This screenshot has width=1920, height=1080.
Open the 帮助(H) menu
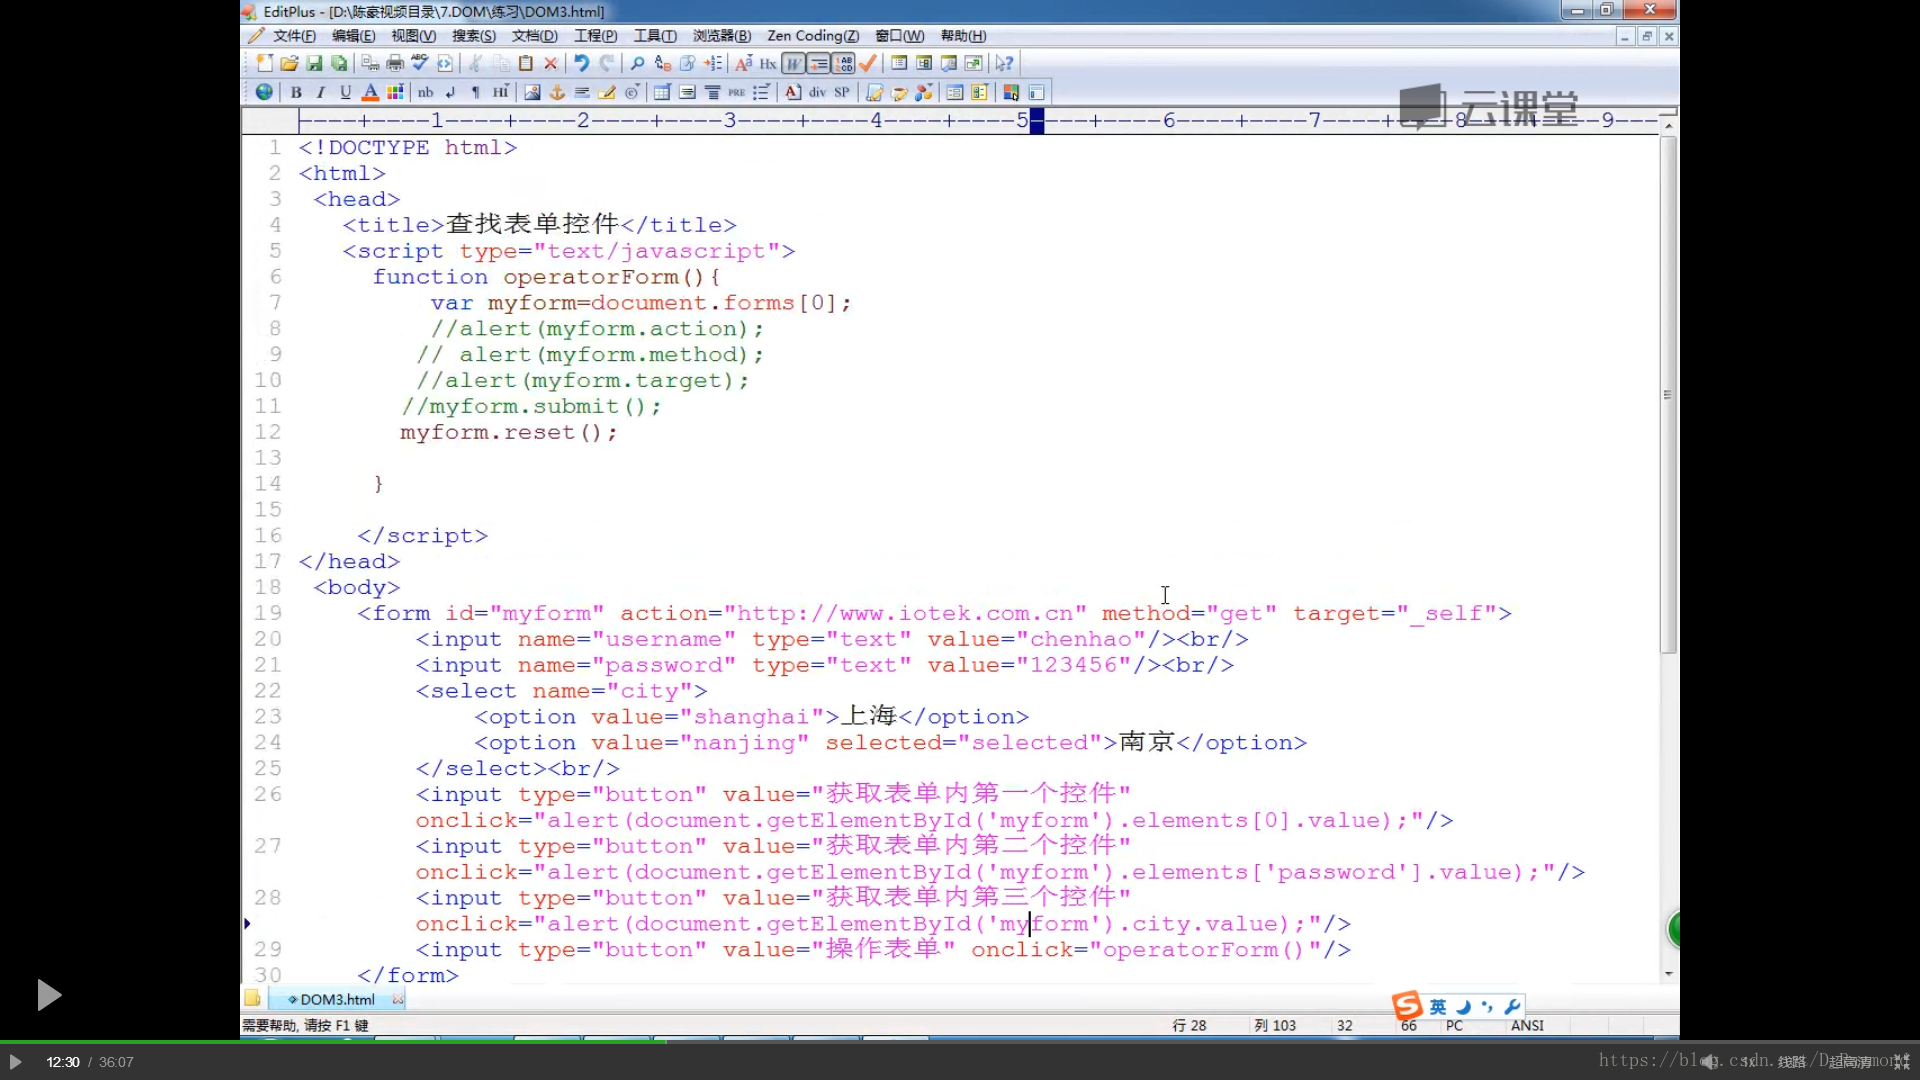click(x=963, y=36)
